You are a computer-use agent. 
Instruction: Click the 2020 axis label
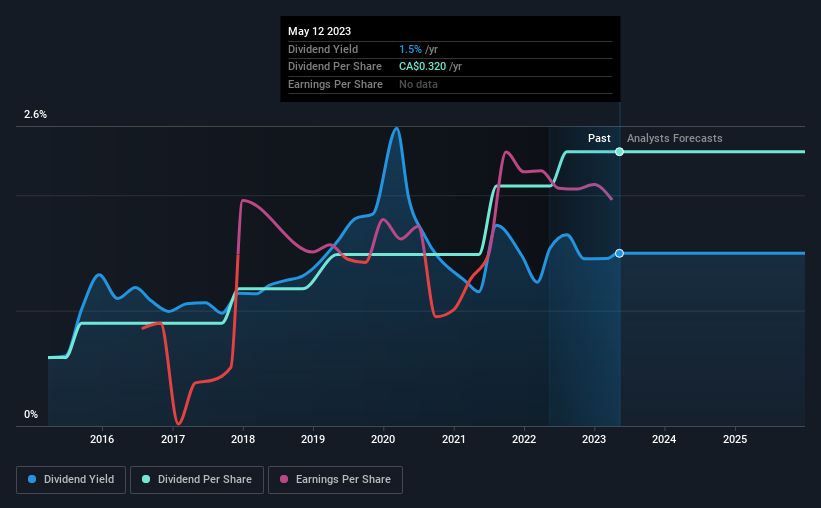[x=383, y=439]
